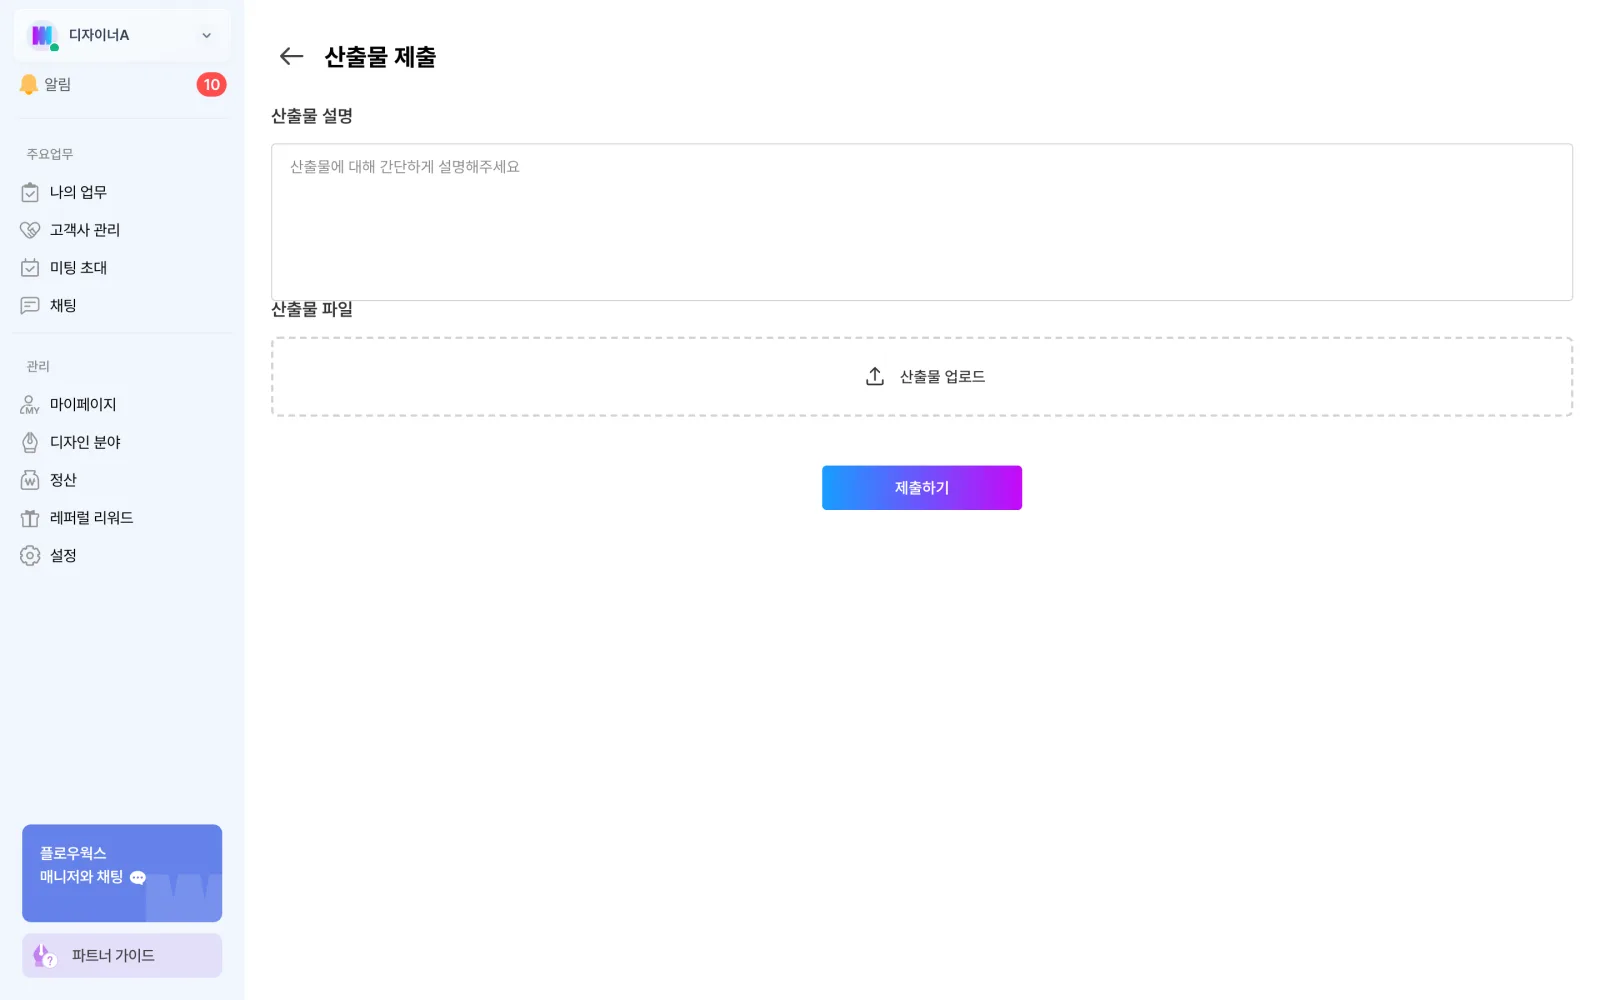Screen dimensions: 1600x1000
Task: Click 산출물 업로드 dropzone
Action: pyautogui.click(x=922, y=377)
